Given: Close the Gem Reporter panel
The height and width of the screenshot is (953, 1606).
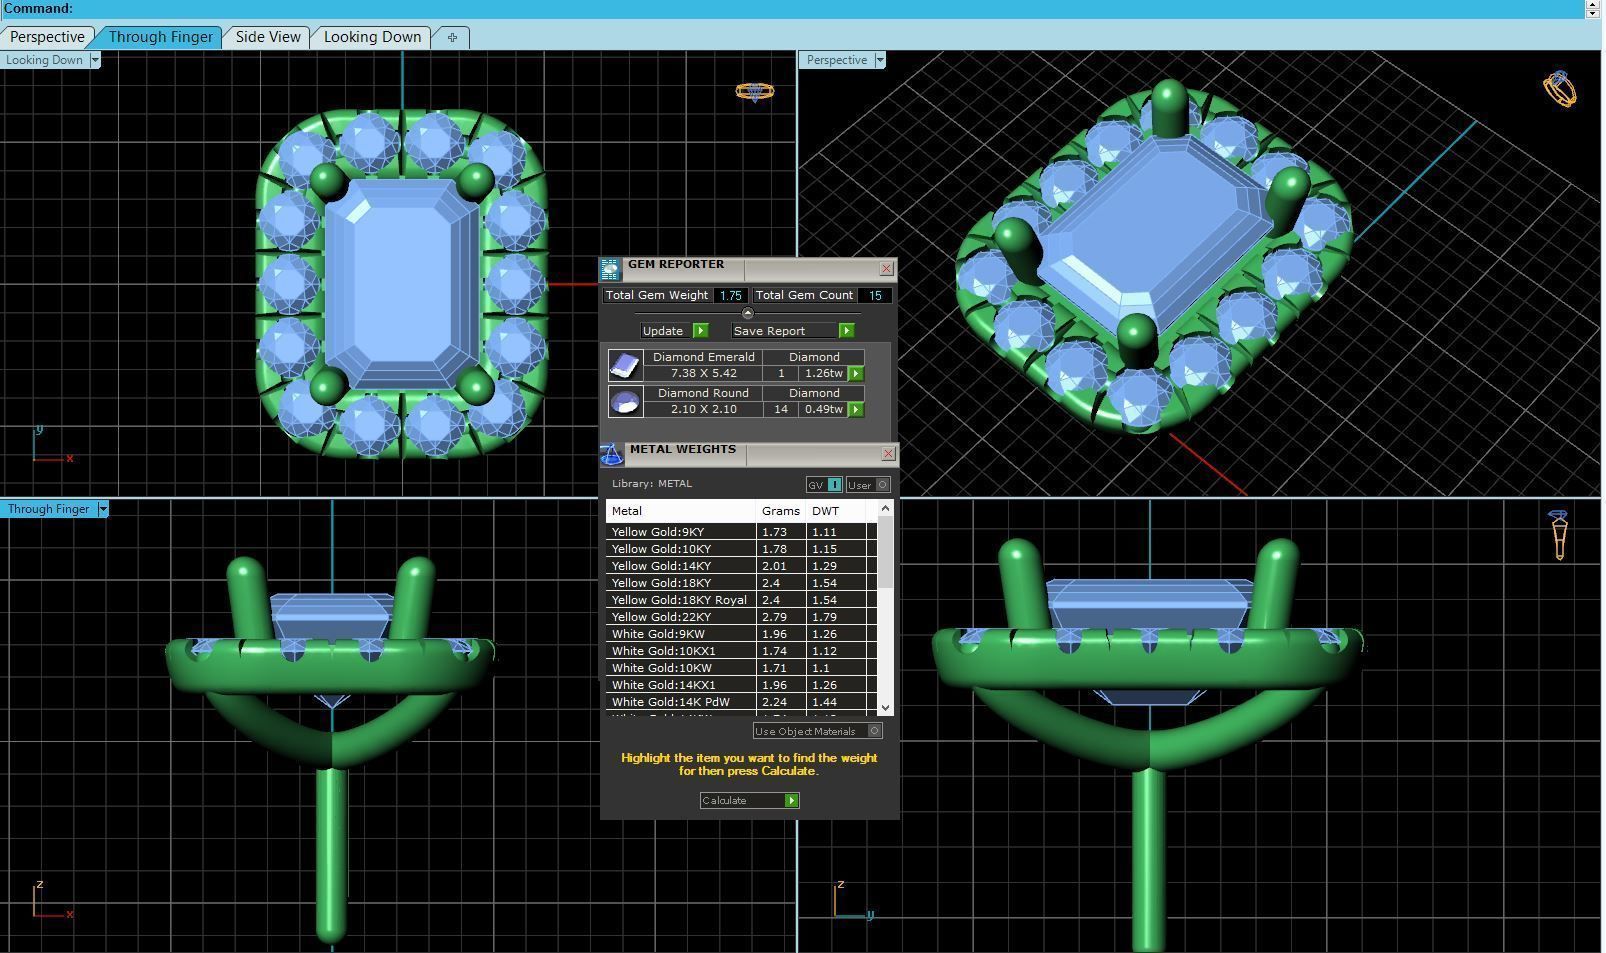Looking at the screenshot, I should [x=886, y=269].
